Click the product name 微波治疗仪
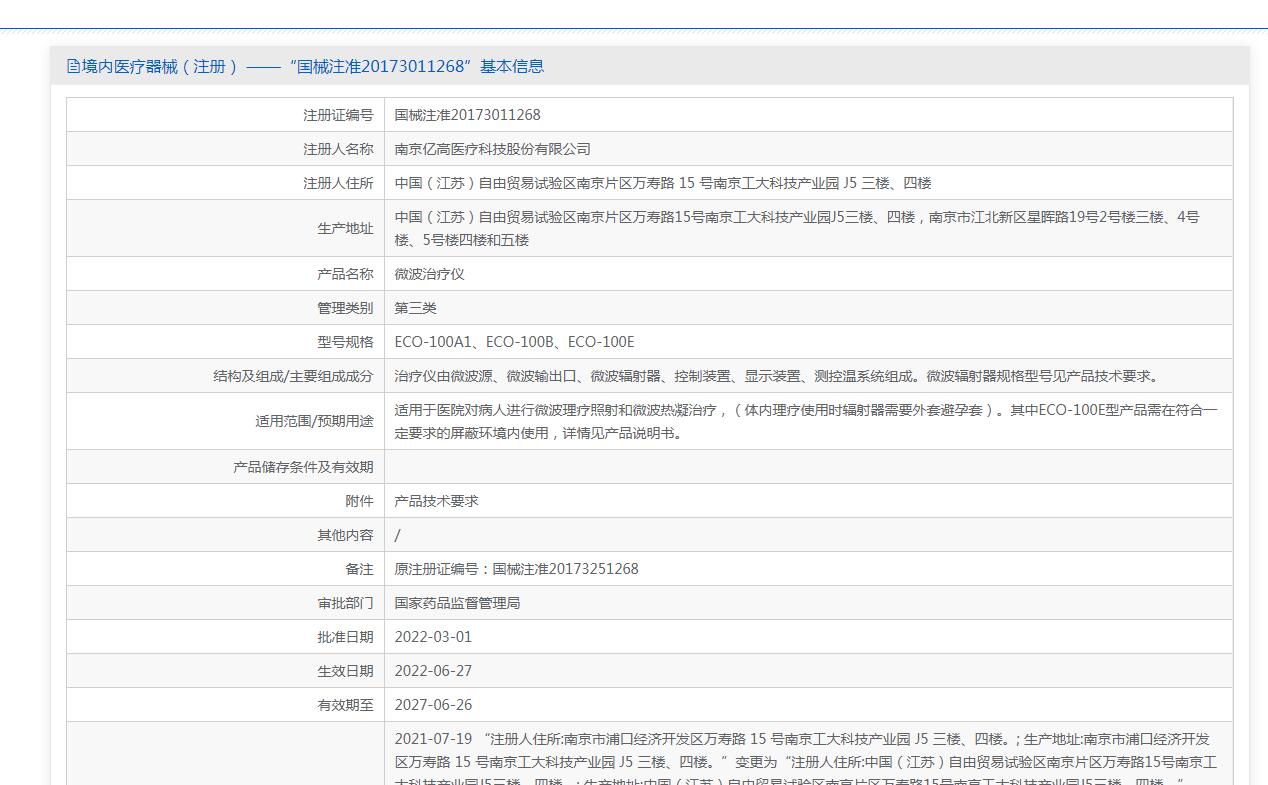The width and height of the screenshot is (1268, 785). pos(429,274)
